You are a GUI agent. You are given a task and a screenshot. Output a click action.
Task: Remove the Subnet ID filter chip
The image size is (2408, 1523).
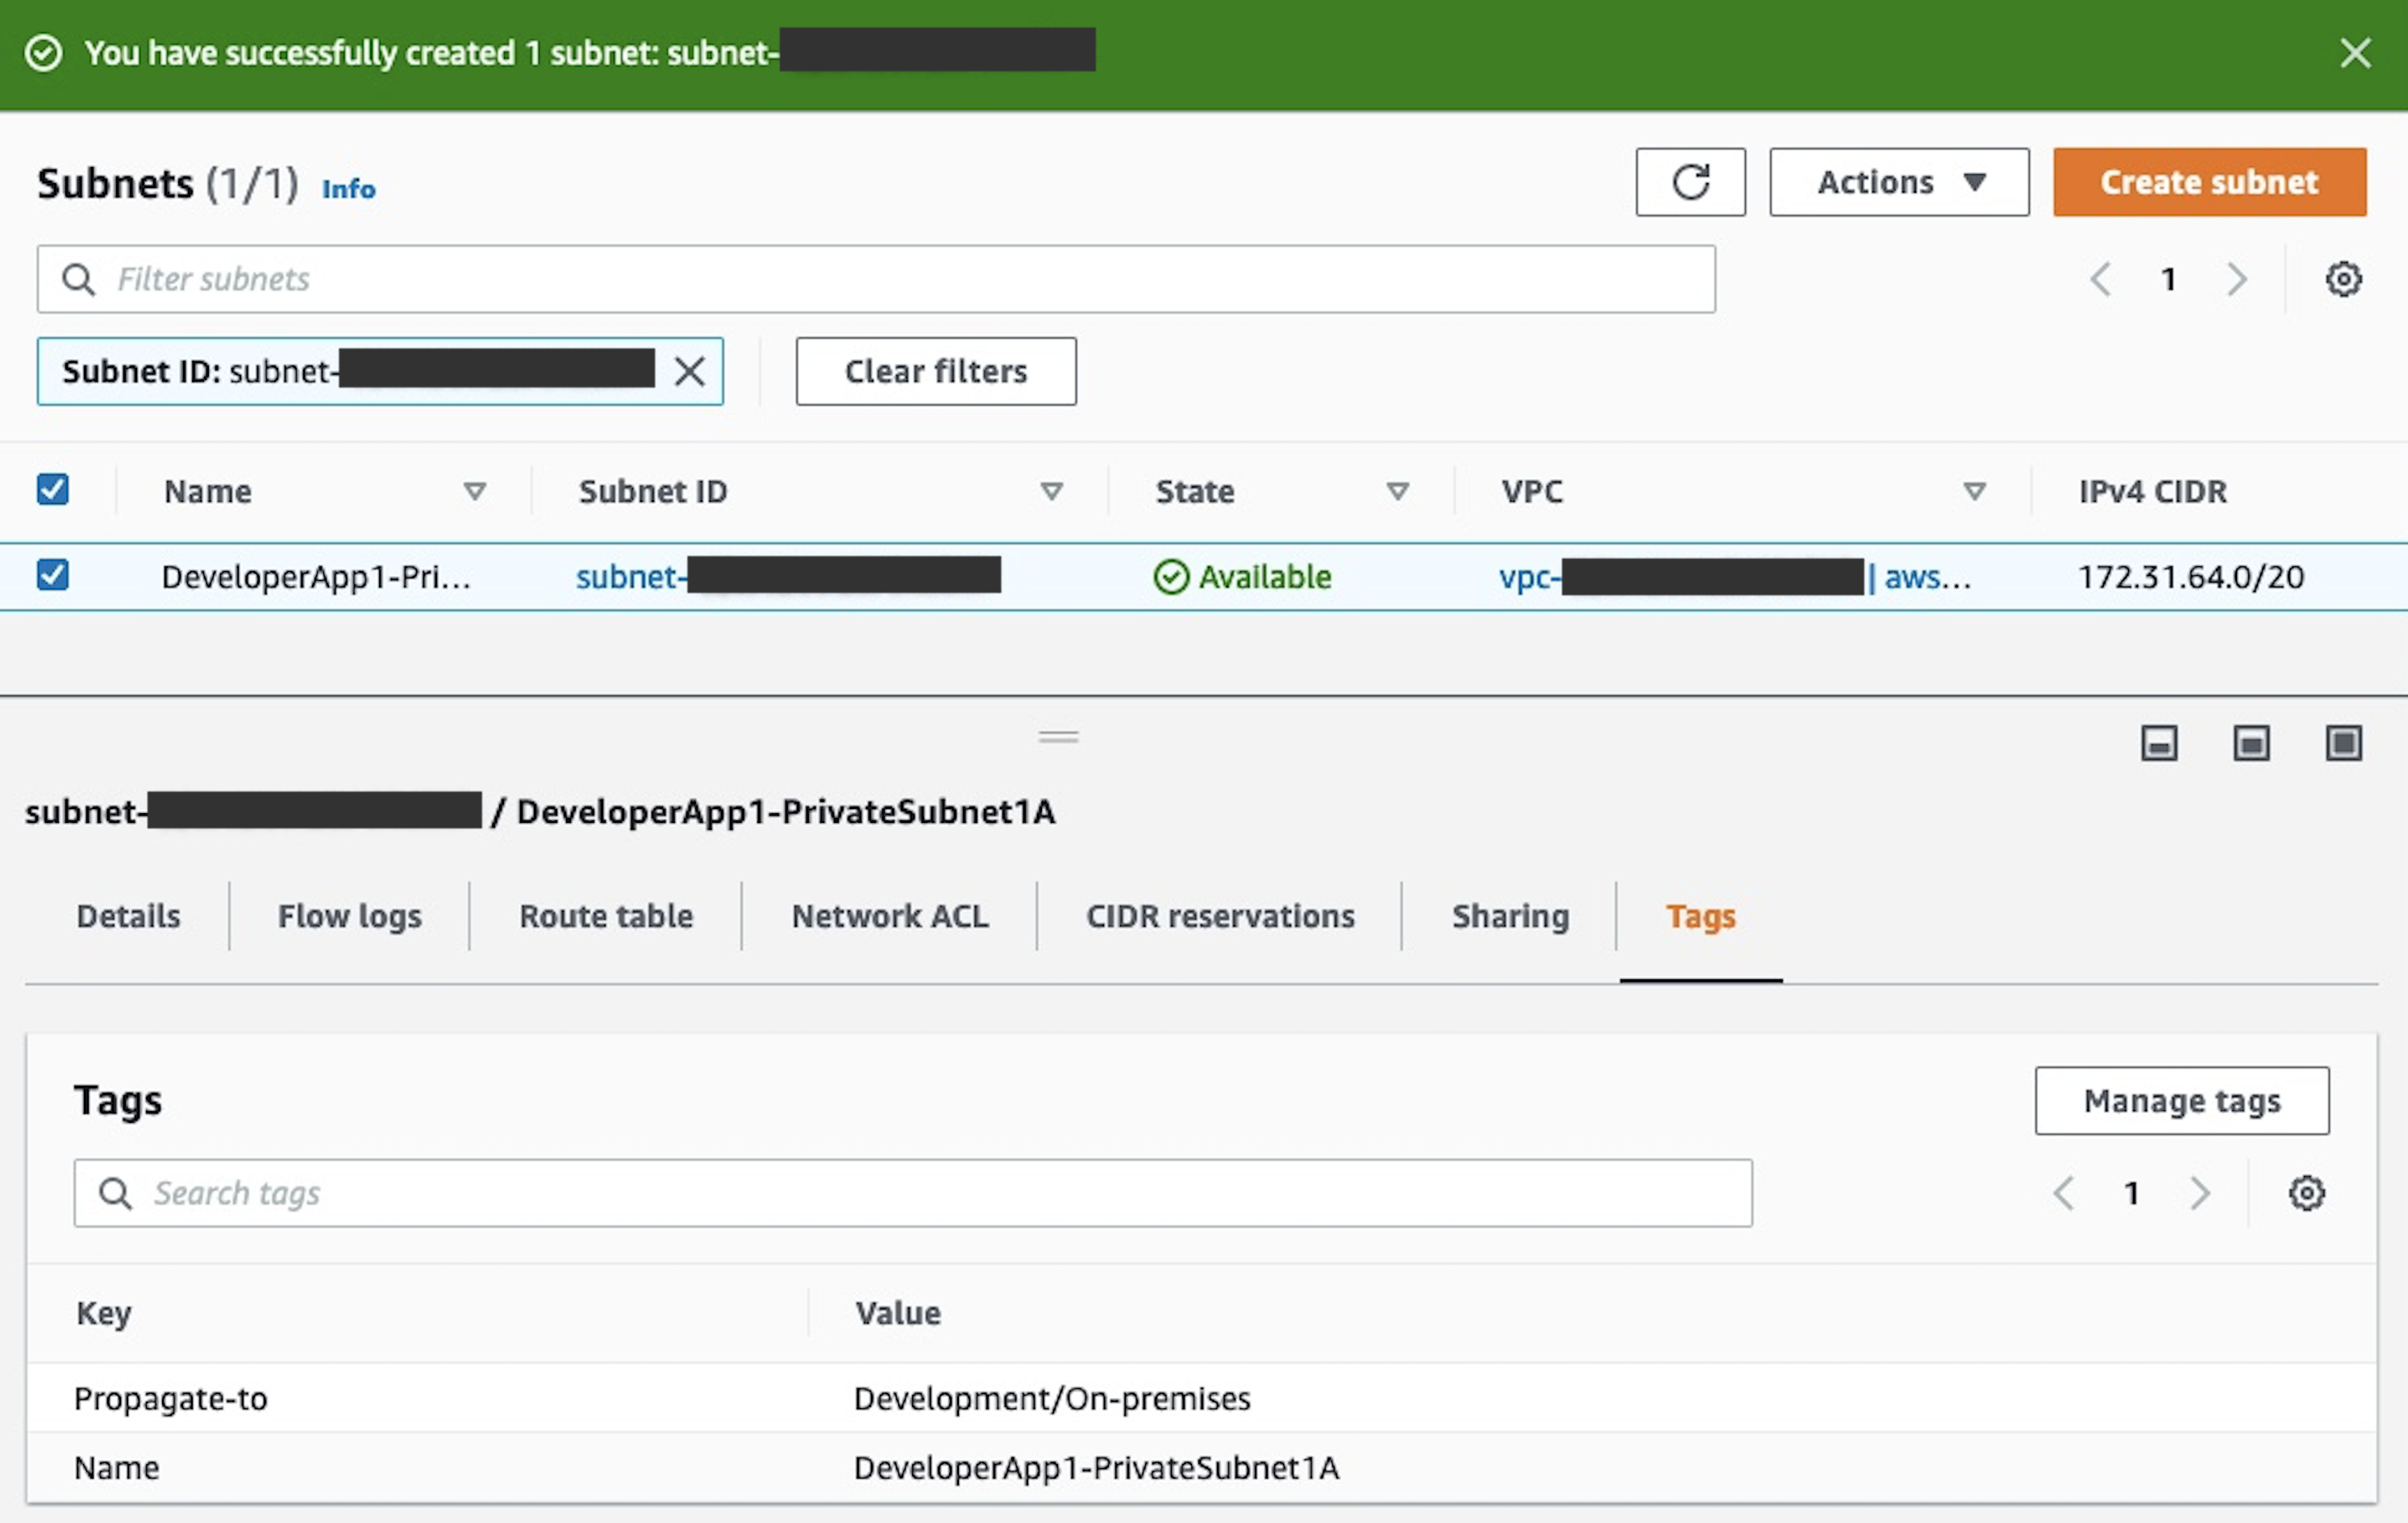[x=689, y=371]
